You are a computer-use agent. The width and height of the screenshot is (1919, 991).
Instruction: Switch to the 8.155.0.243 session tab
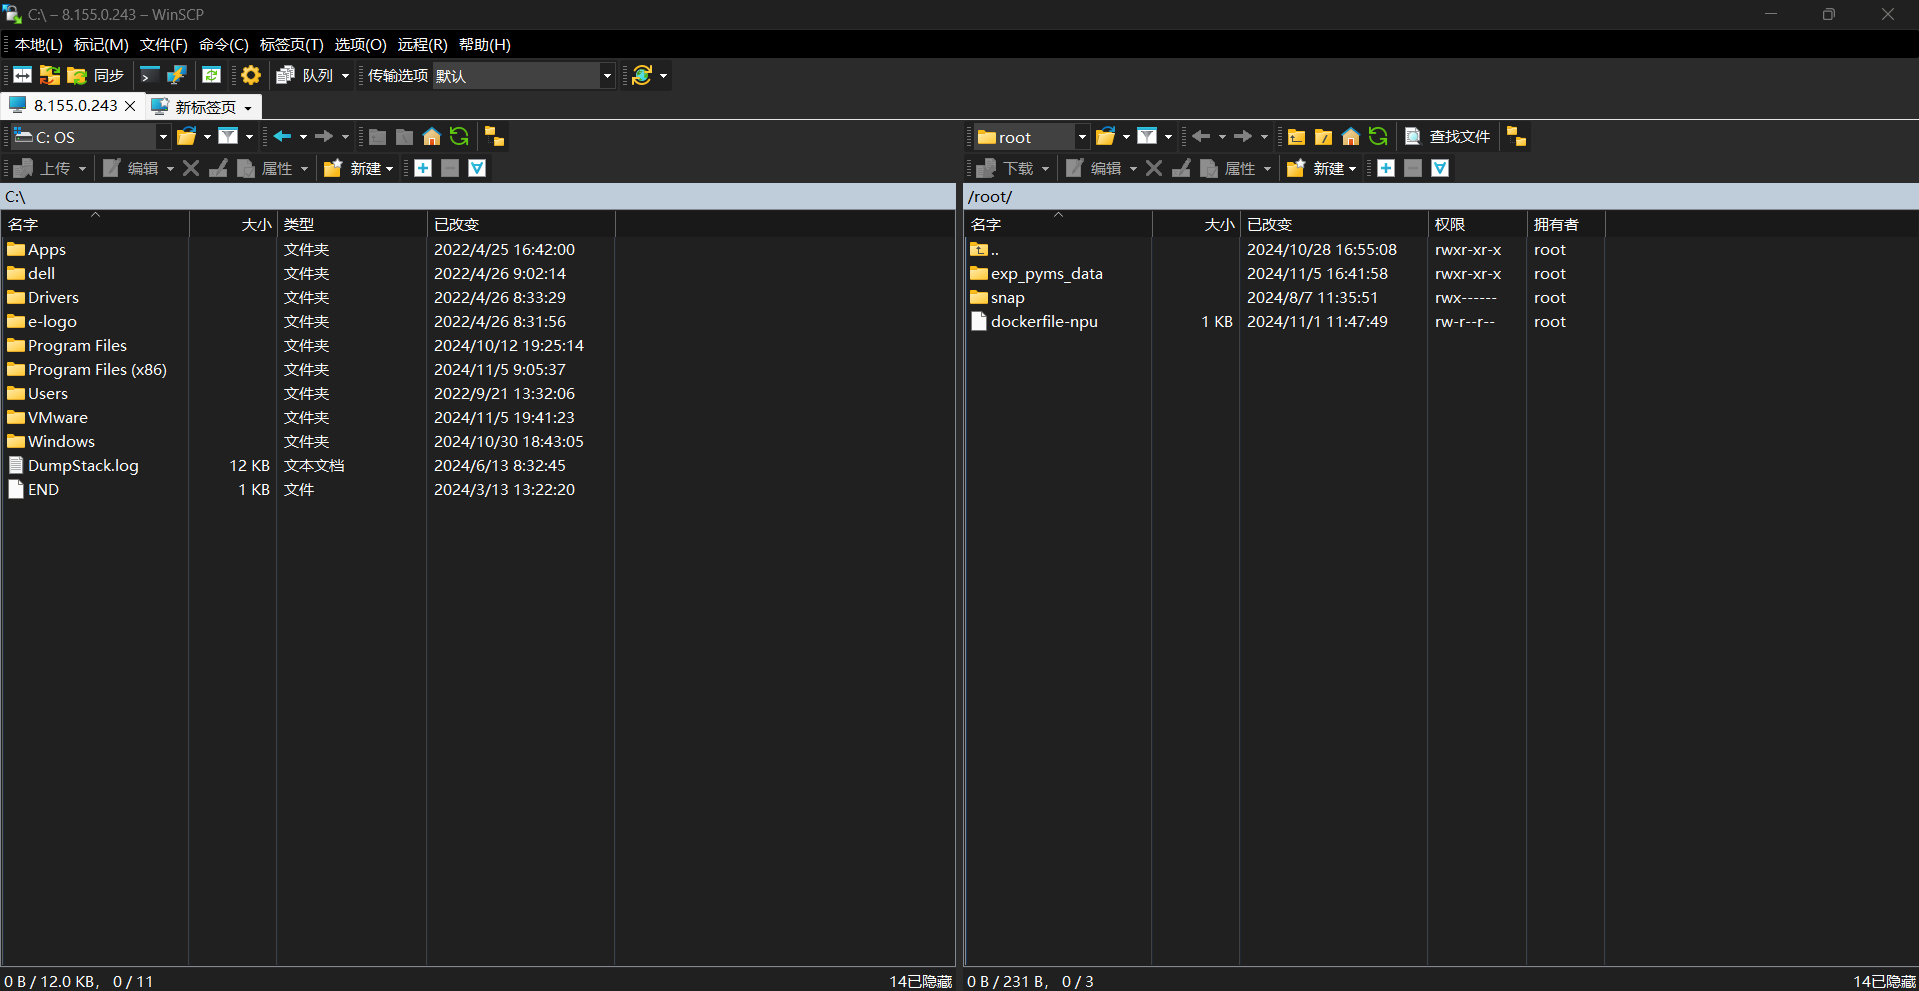click(75, 105)
